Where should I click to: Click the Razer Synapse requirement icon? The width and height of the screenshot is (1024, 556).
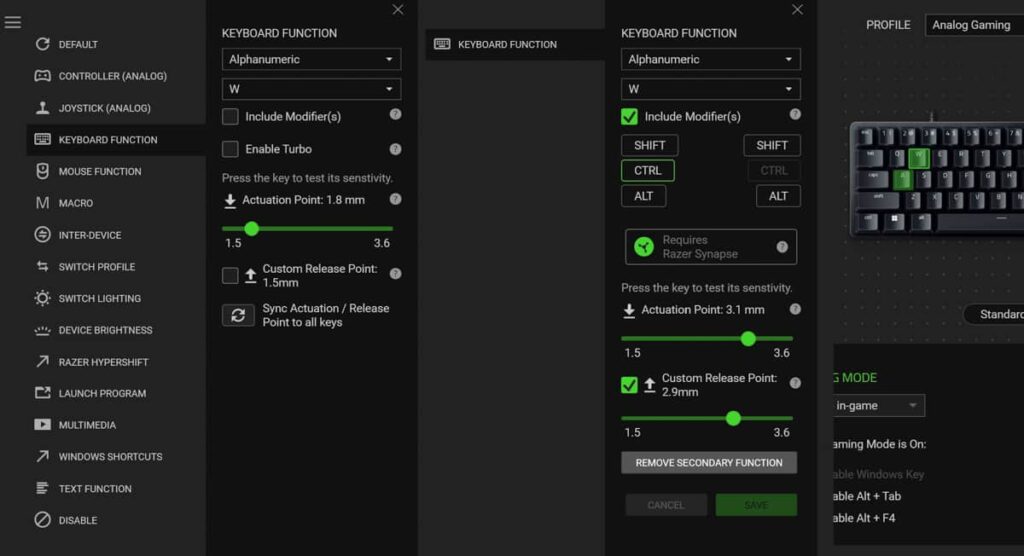[x=644, y=247]
